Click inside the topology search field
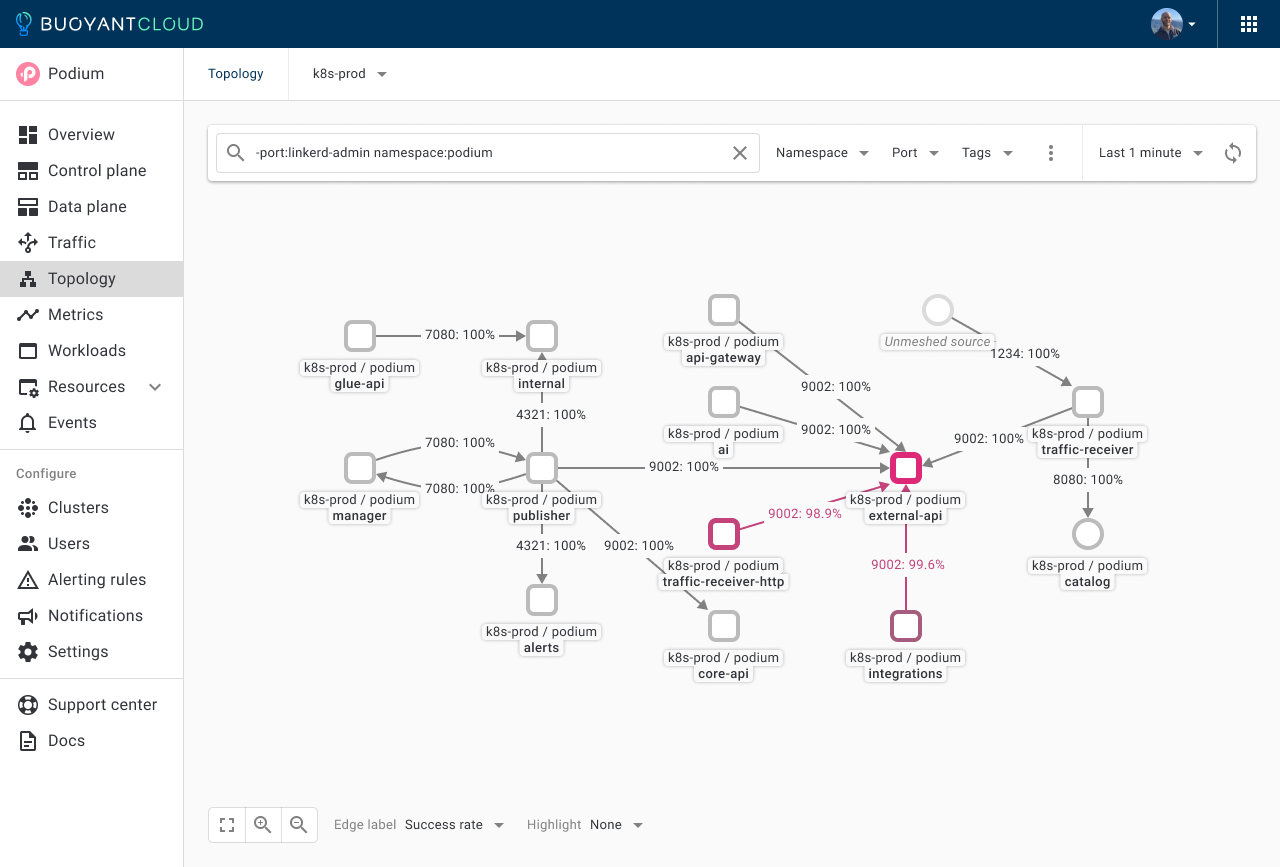Viewport: 1280px width, 867px height. (x=480, y=153)
